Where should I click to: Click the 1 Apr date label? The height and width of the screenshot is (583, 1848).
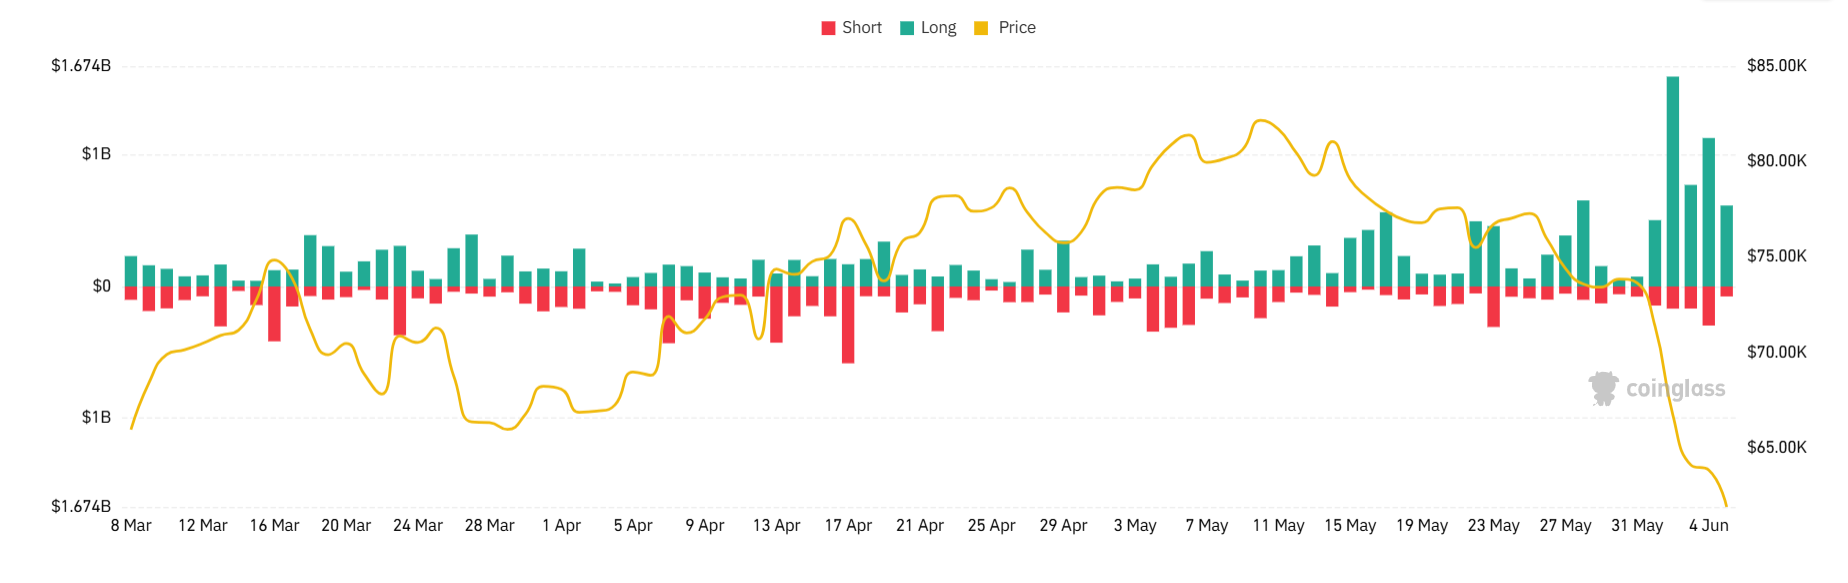(562, 526)
